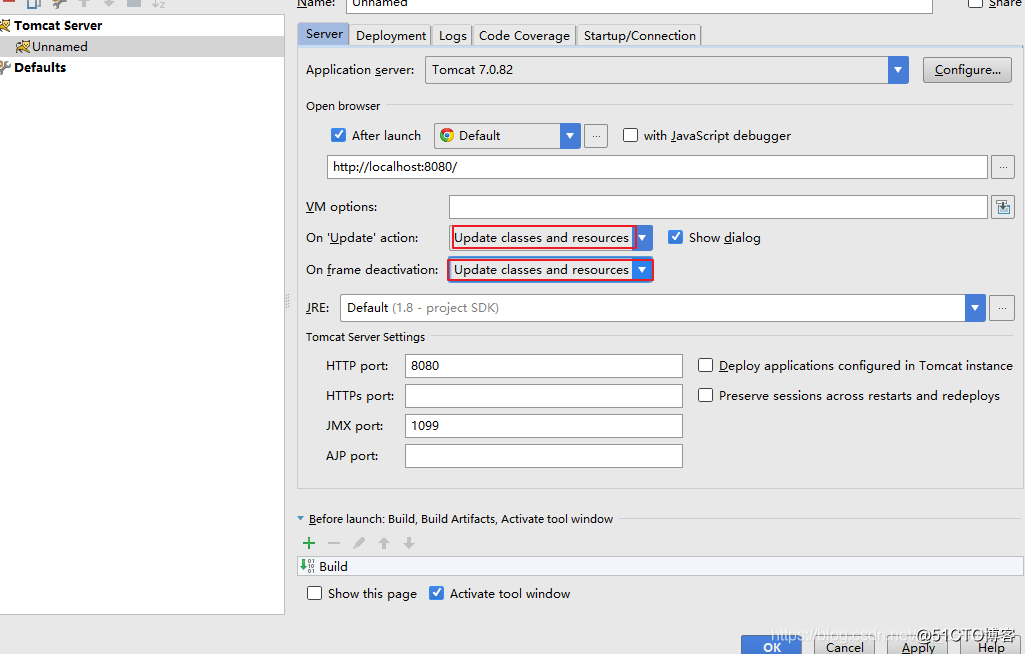Click the OK button
Image resolution: width=1025 pixels, height=654 pixels.
771,646
